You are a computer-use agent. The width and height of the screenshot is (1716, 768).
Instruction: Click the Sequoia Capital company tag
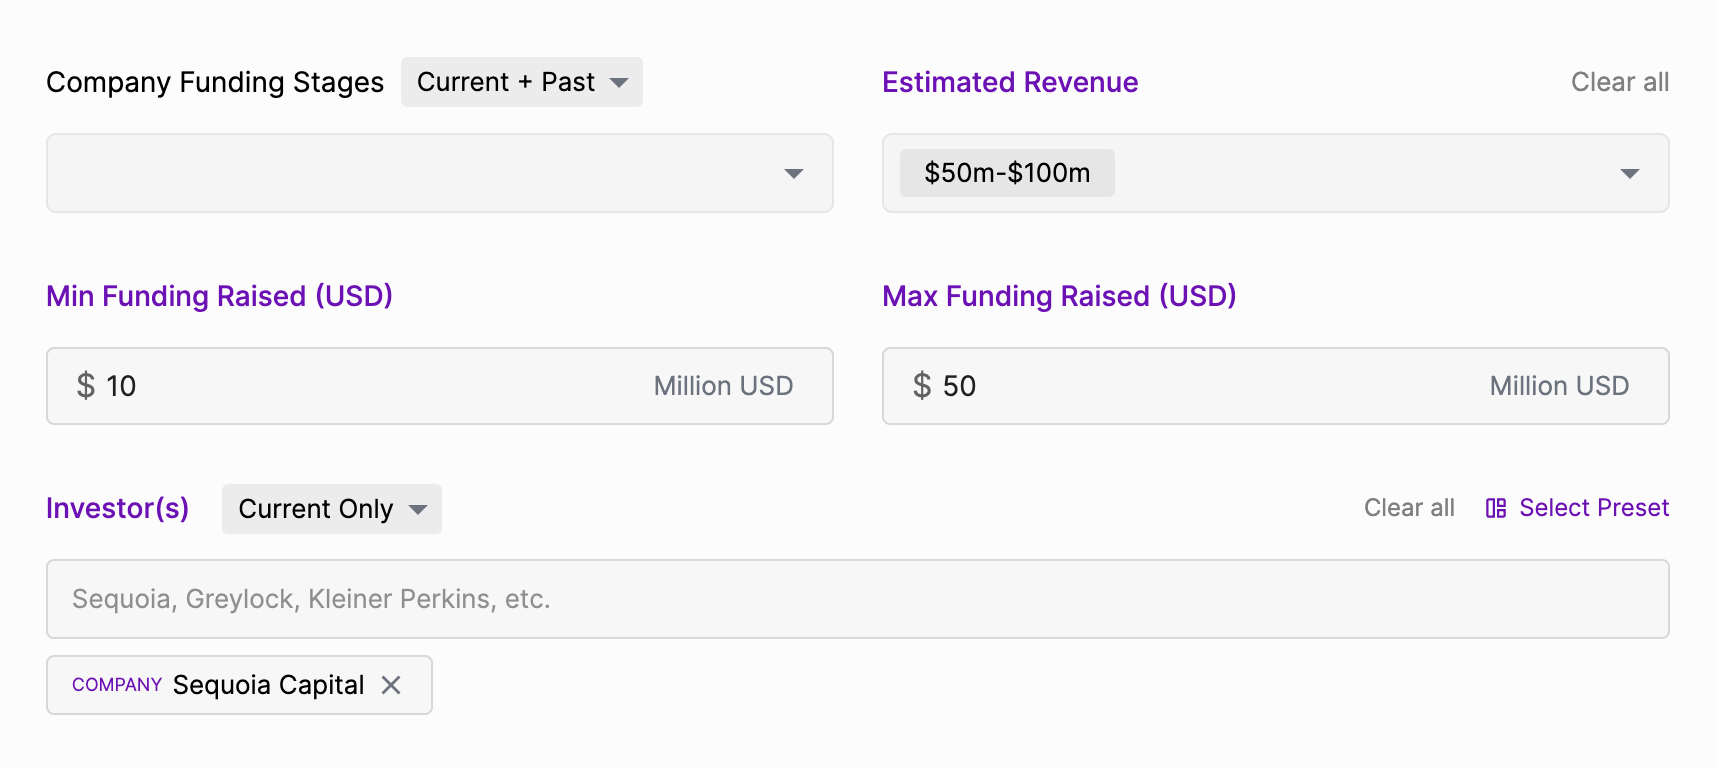coord(239,685)
